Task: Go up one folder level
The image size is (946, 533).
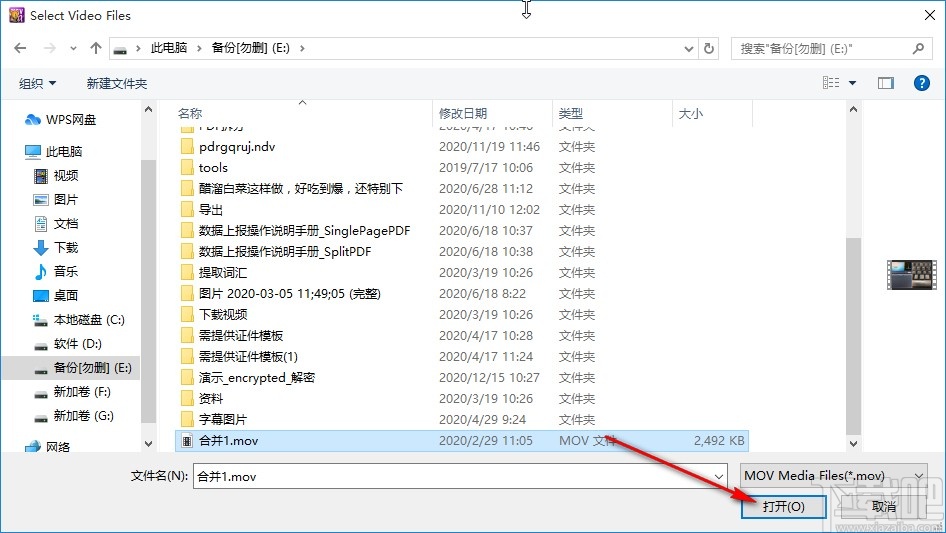Action: point(95,48)
